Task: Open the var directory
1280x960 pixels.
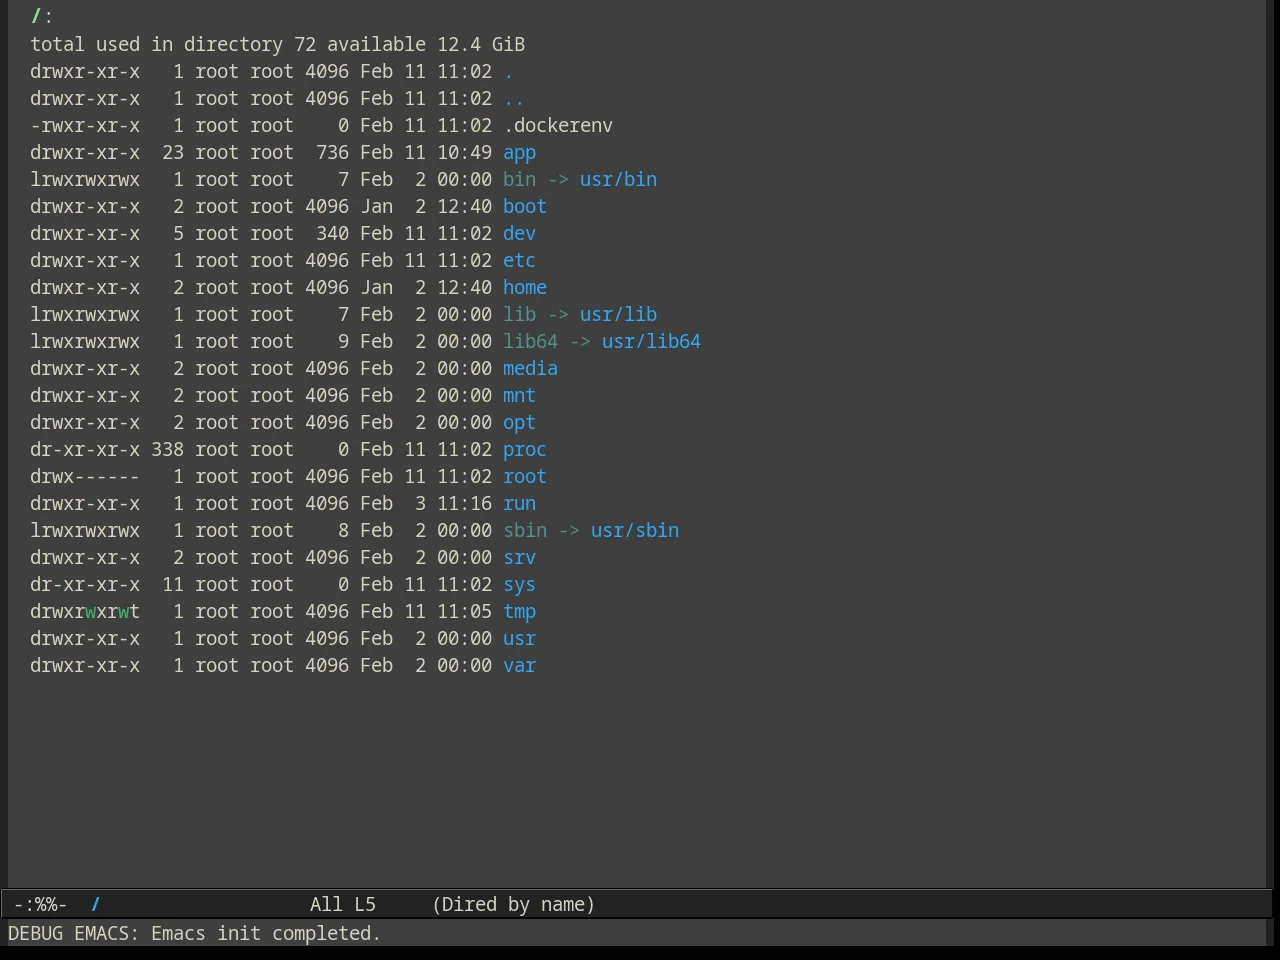Action: click(x=519, y=666)
